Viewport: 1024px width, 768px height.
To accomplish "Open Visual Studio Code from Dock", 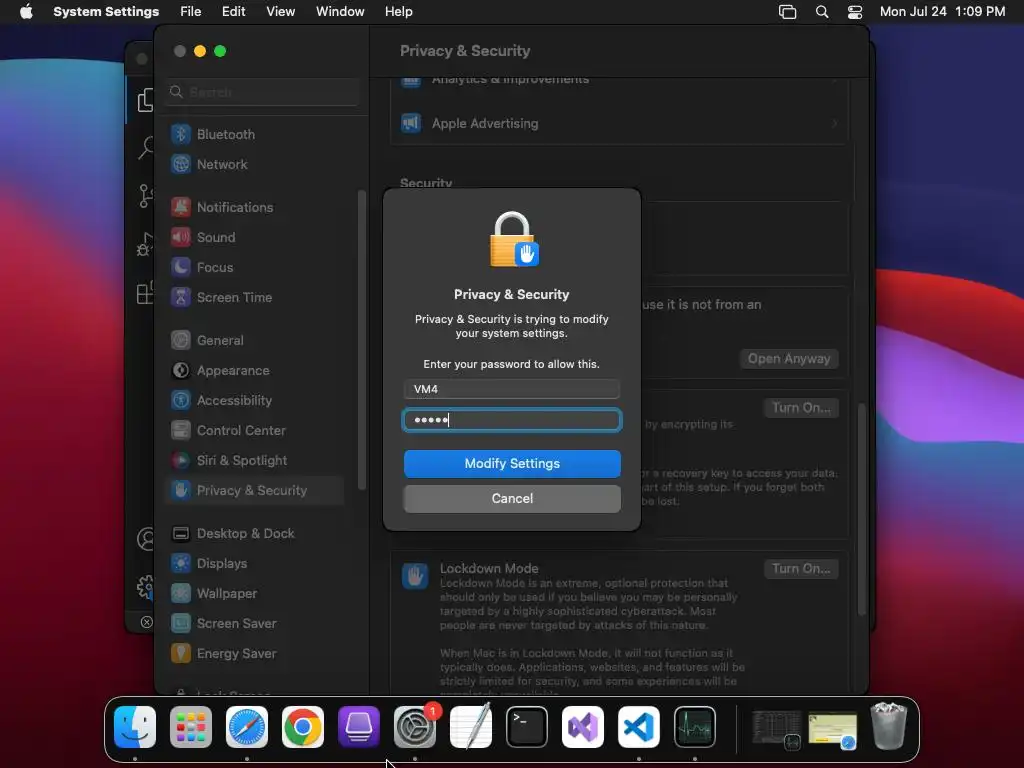I will click(x=639, y=727).
